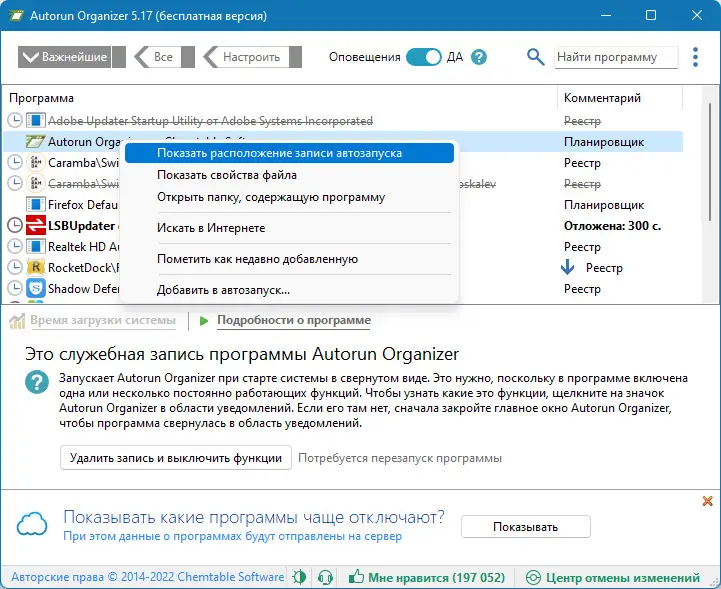
Task: Open the Подробности о программе tab
Action: click(x=294, y=320)
